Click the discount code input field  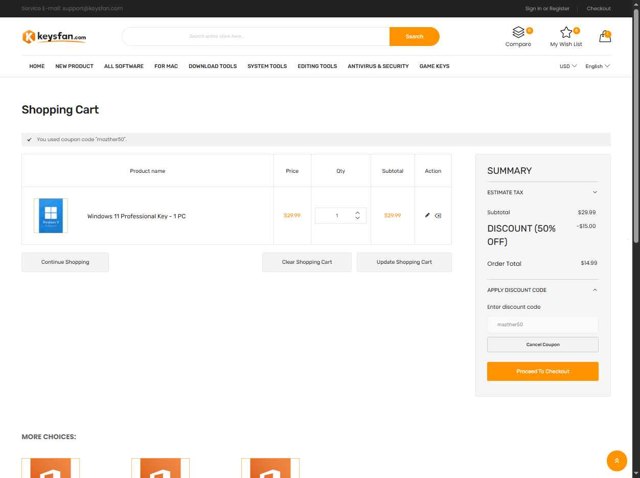pyautogui.click(x=542, y=325)
